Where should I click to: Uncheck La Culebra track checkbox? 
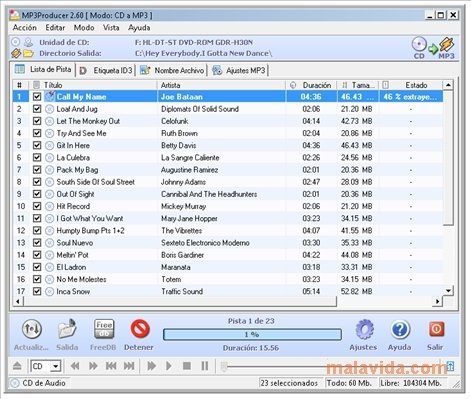tap(37, 158)
